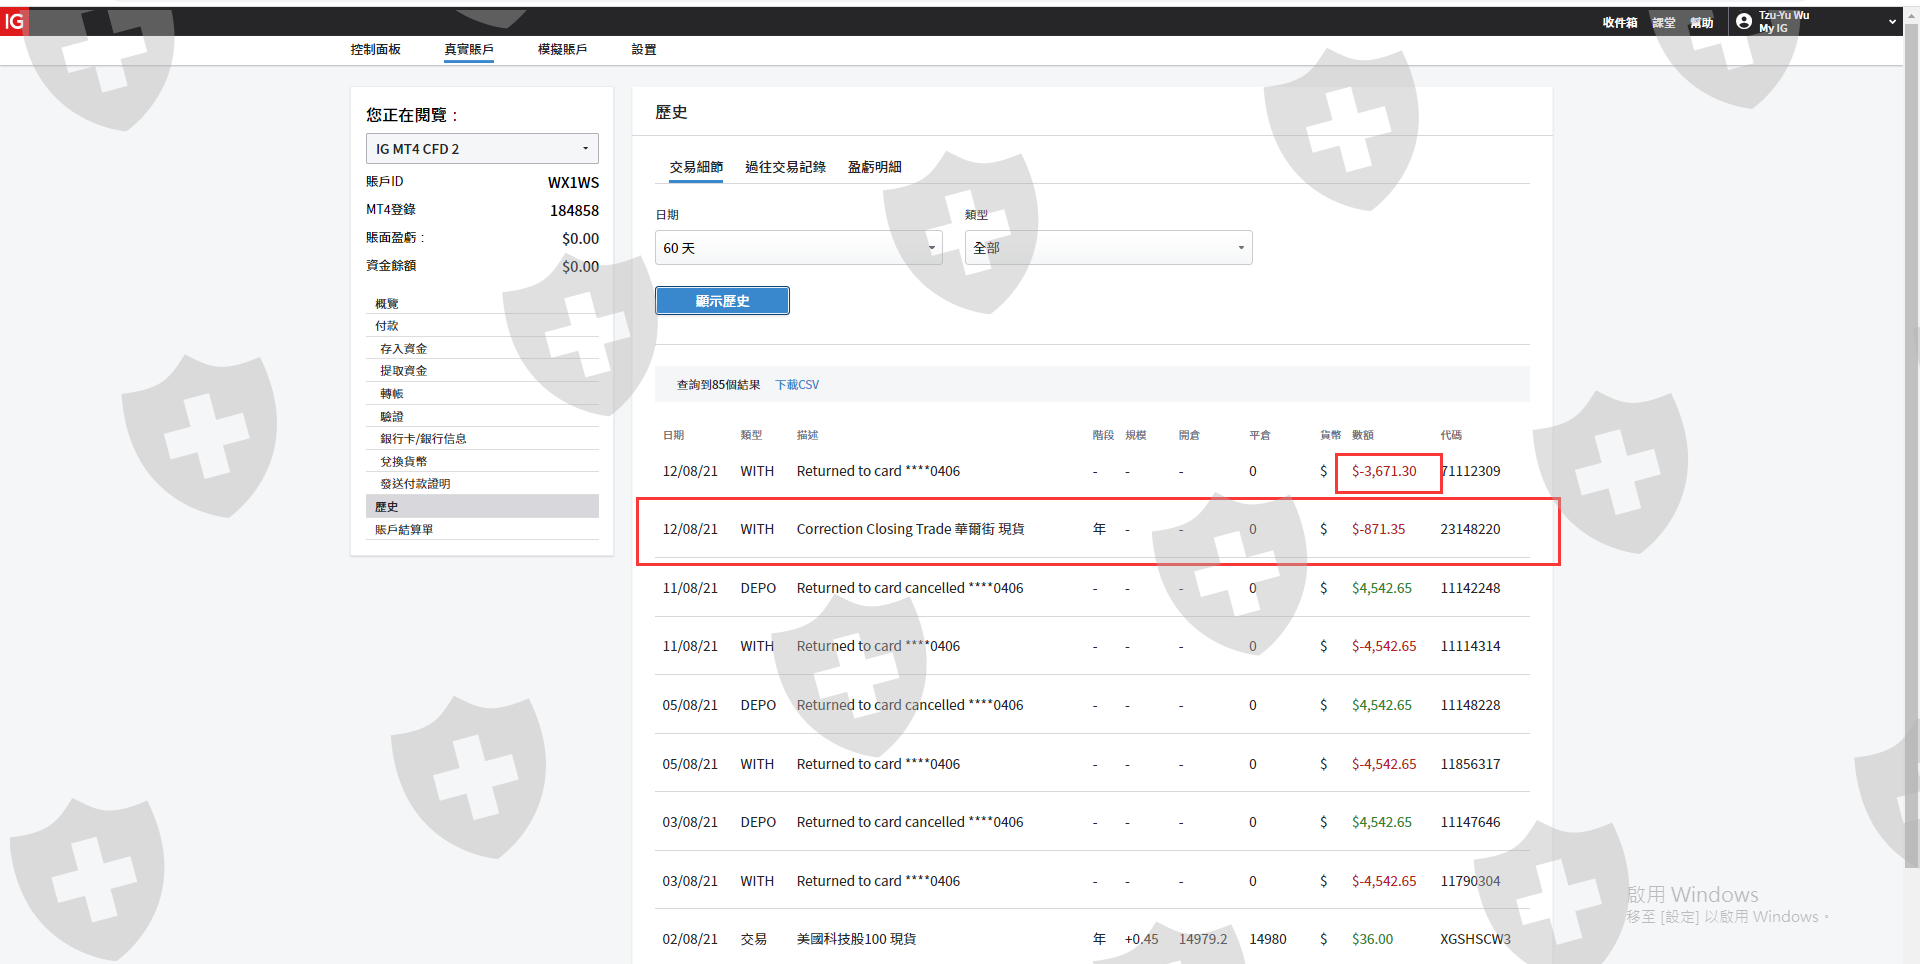The width and height of the screenshot is (1920, 964).
Task: Open the 幫助 help link
Action: (1701, 22)
